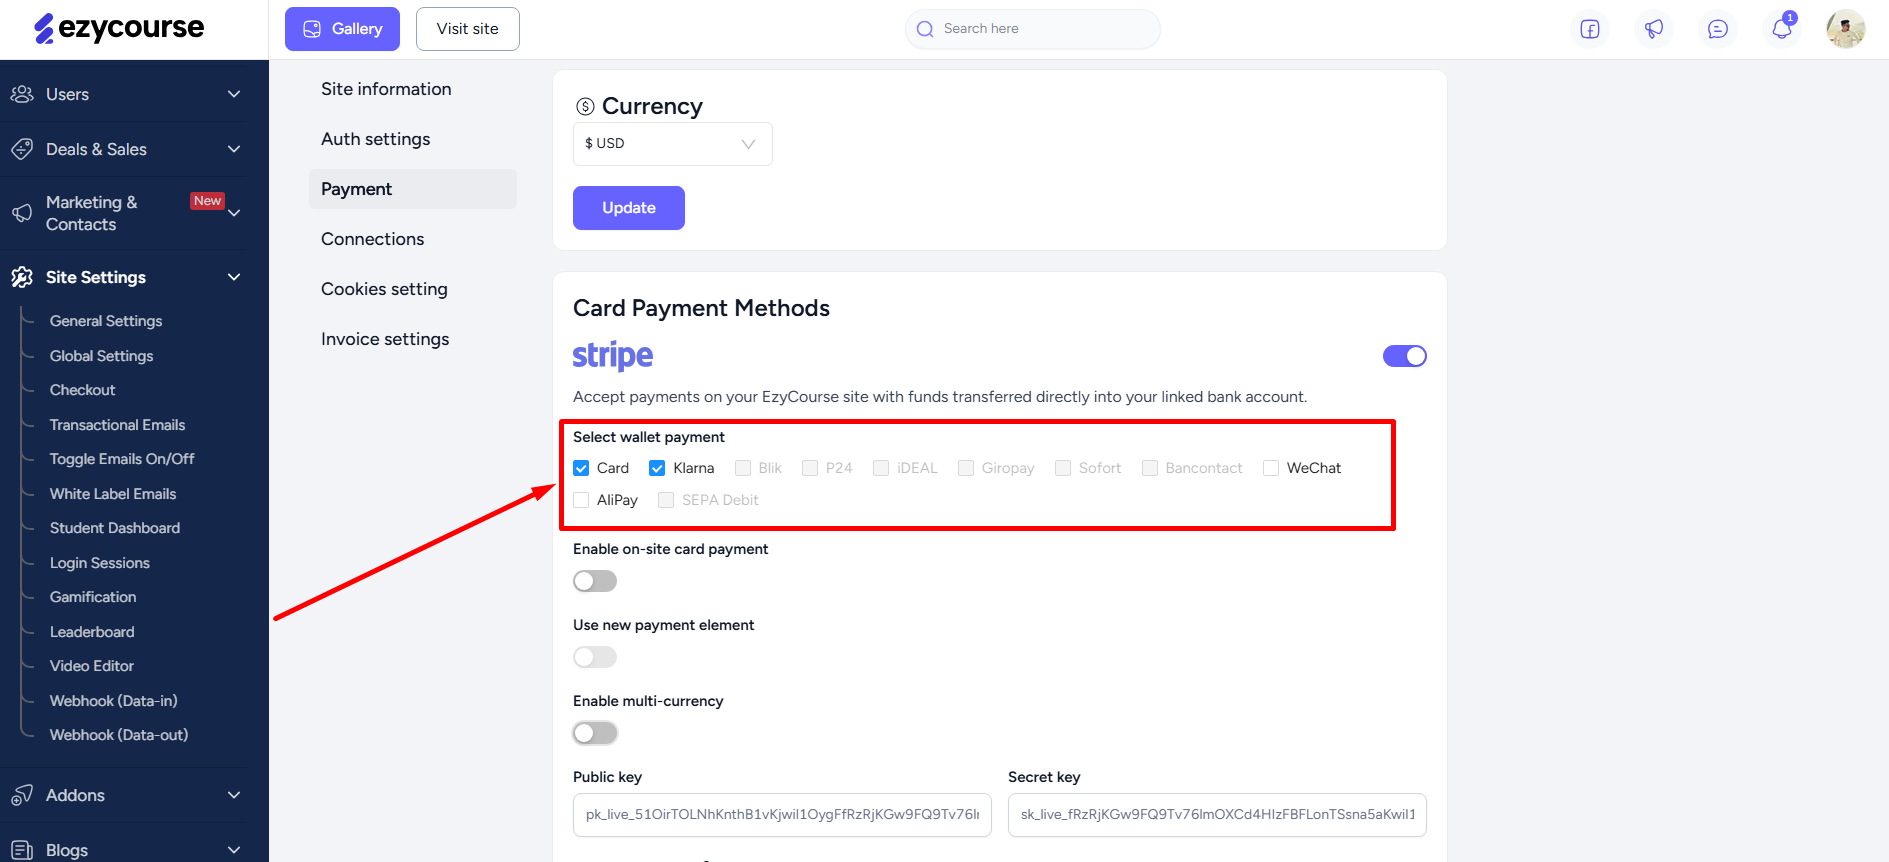
Task: Open the announcements megaphone icon
Action: (x=1654, y=29)
